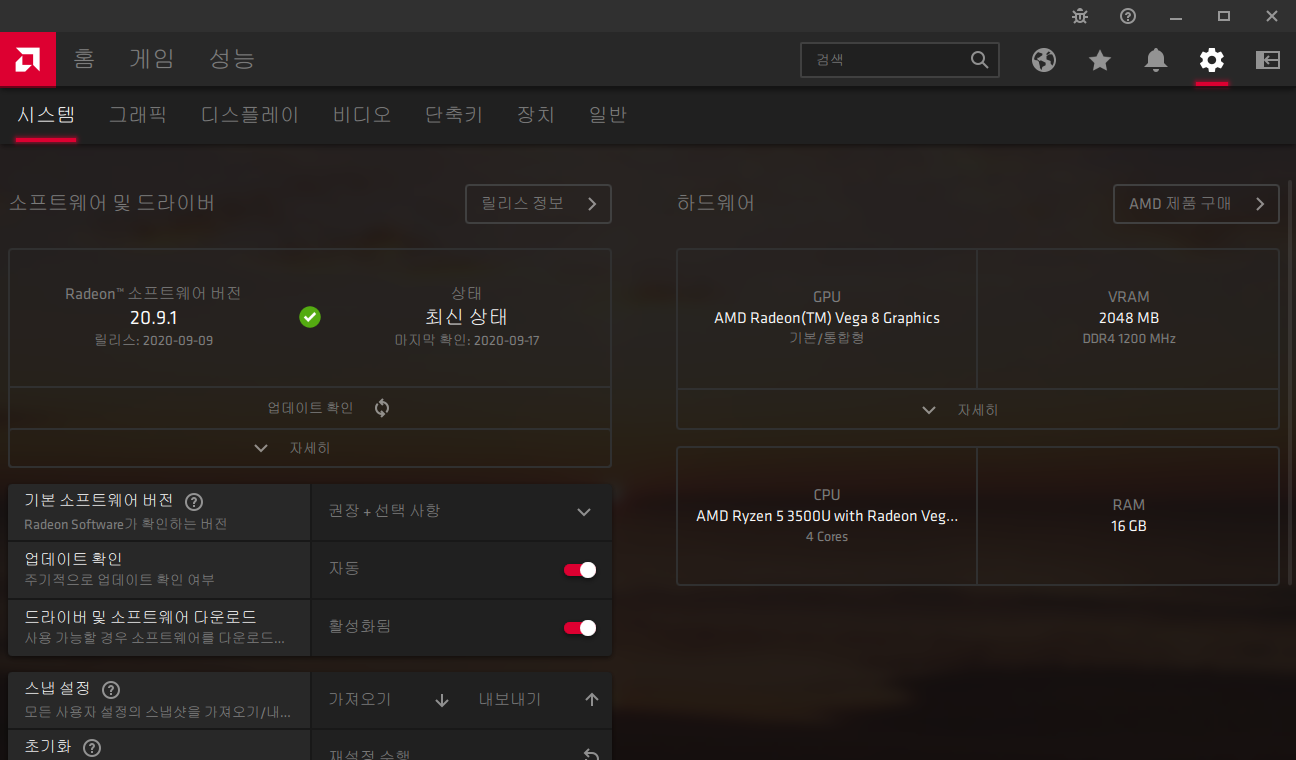Screen dimensions: 1296x760
Task: Click 업데이트 확인 button in version panel
Action: click(x=309, y=408)
